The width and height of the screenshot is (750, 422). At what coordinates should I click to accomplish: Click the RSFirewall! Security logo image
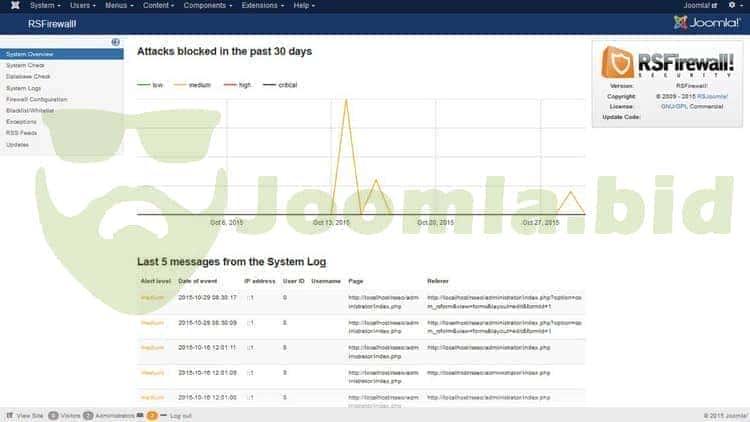click(668, 62)
